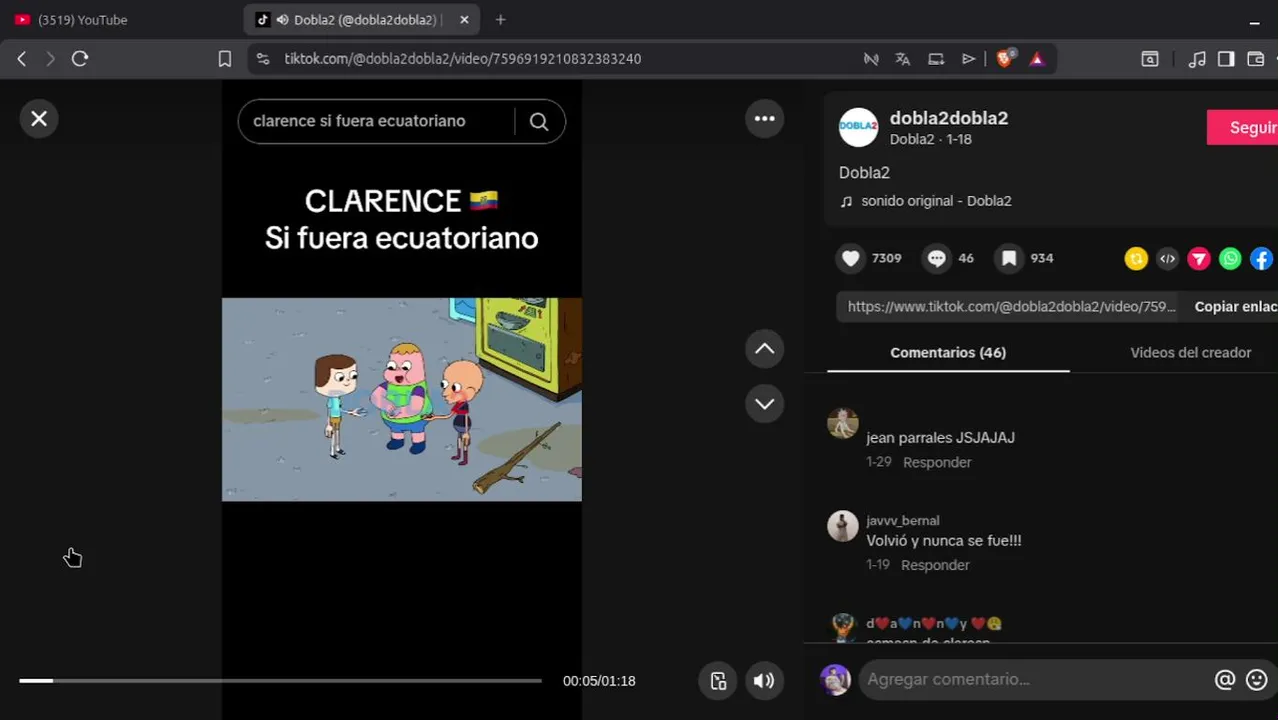
Task: Open comments via speech bubble icon
Action: pyautogui.click(x=937, y=258)
